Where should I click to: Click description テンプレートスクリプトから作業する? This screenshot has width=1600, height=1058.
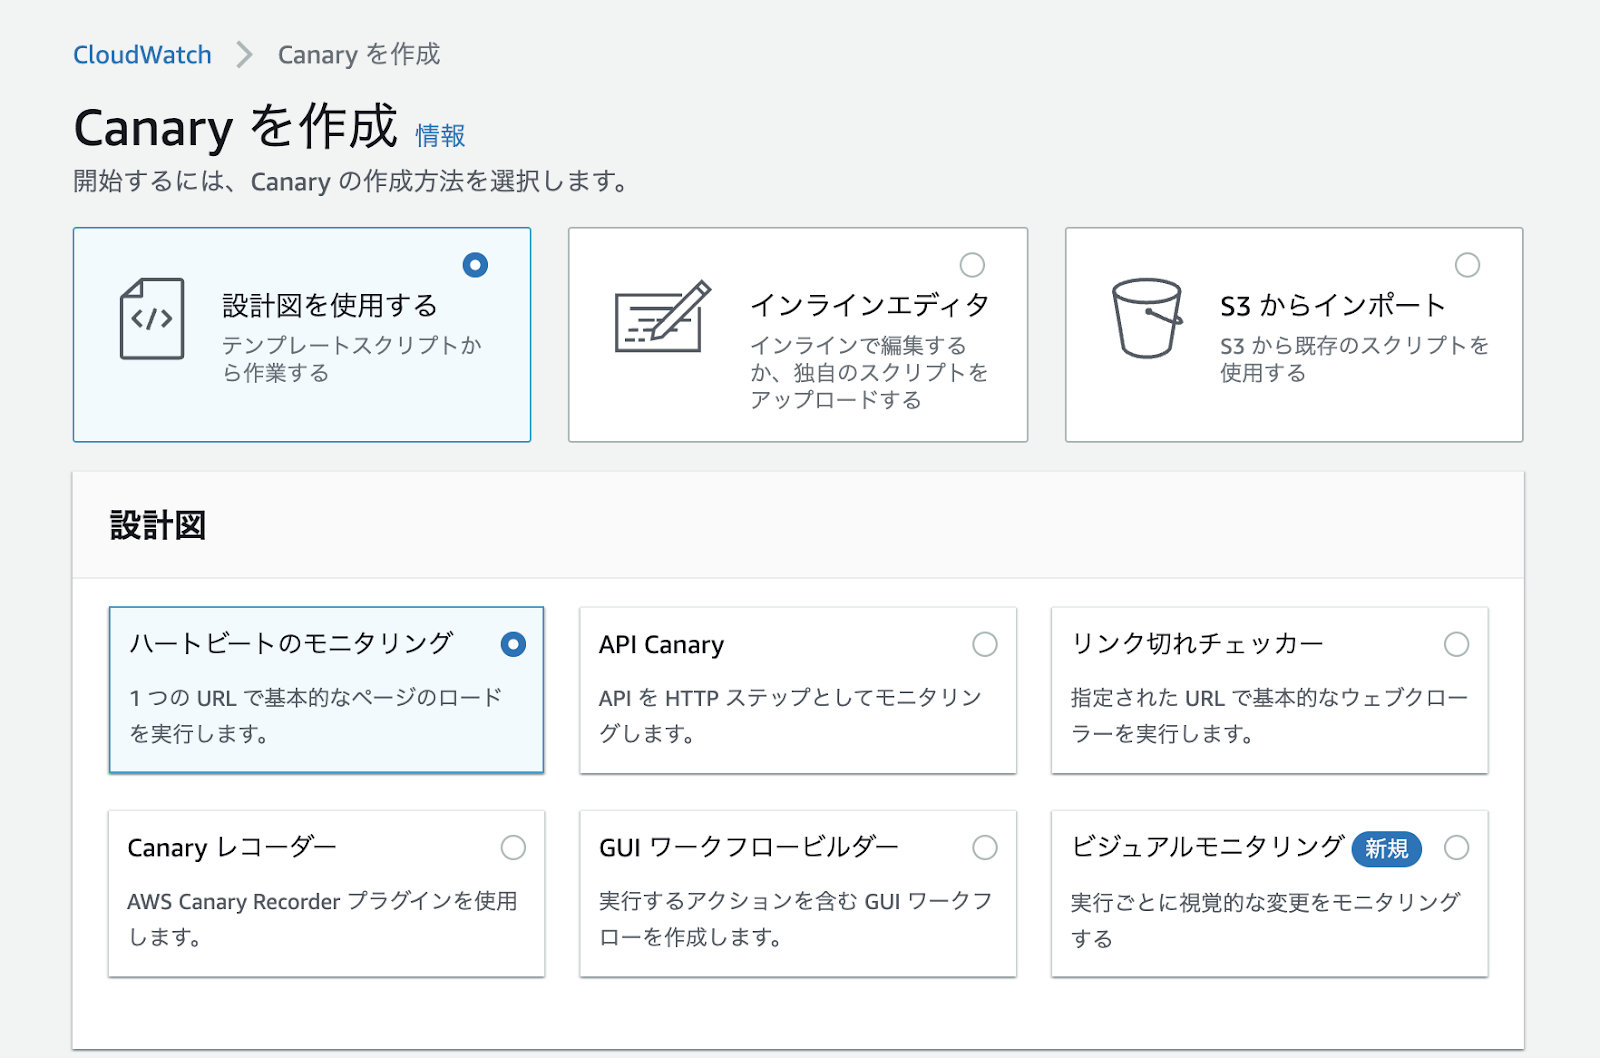(x=352, y=359)
